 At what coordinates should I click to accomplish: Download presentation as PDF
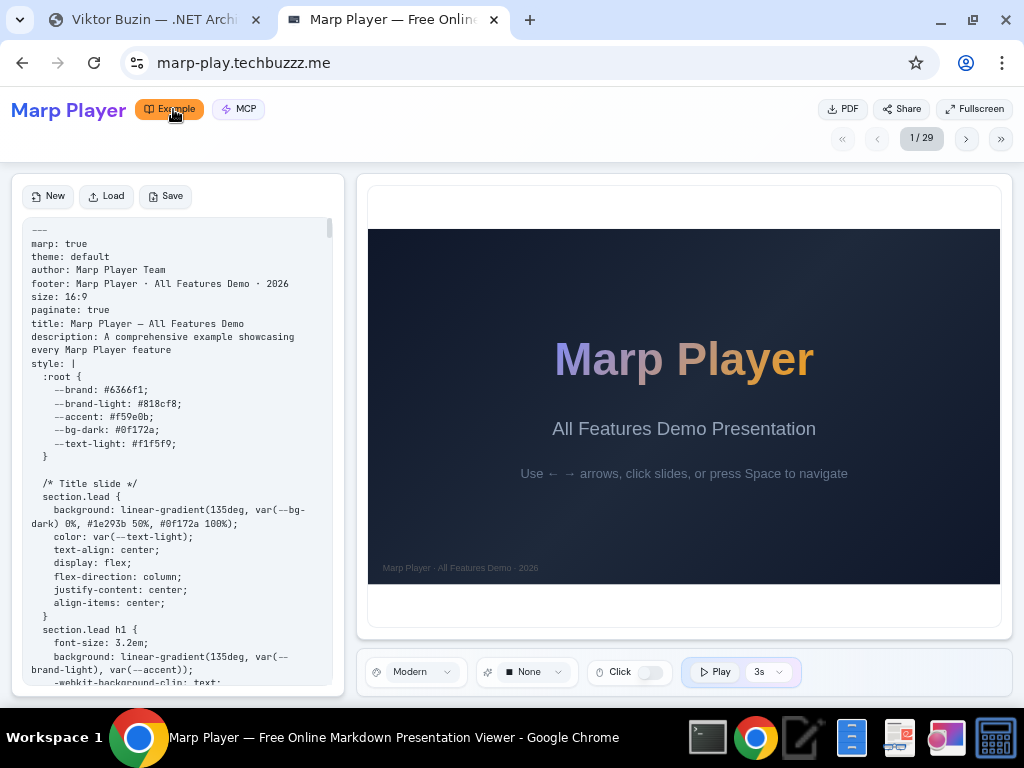[842, 109]
